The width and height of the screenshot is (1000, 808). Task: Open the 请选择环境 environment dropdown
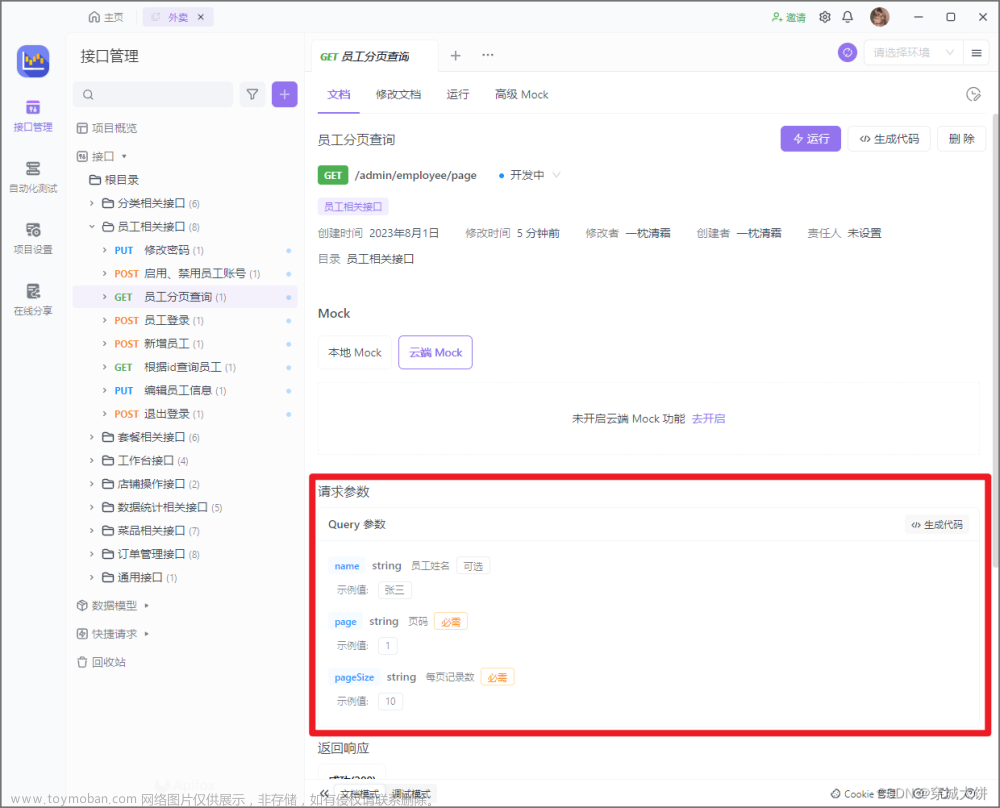913,52
